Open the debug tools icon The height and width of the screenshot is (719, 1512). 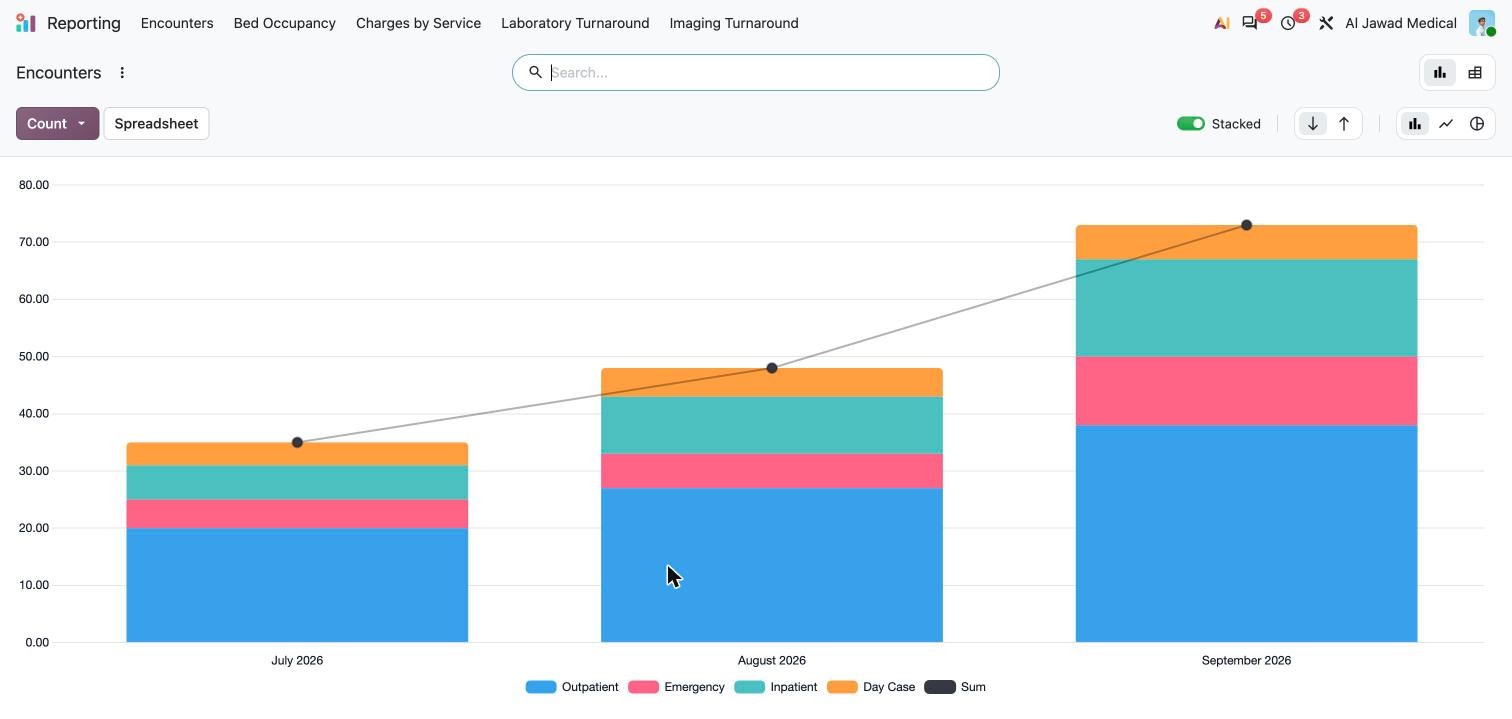pyautogui.click(x=1326, y=23)
